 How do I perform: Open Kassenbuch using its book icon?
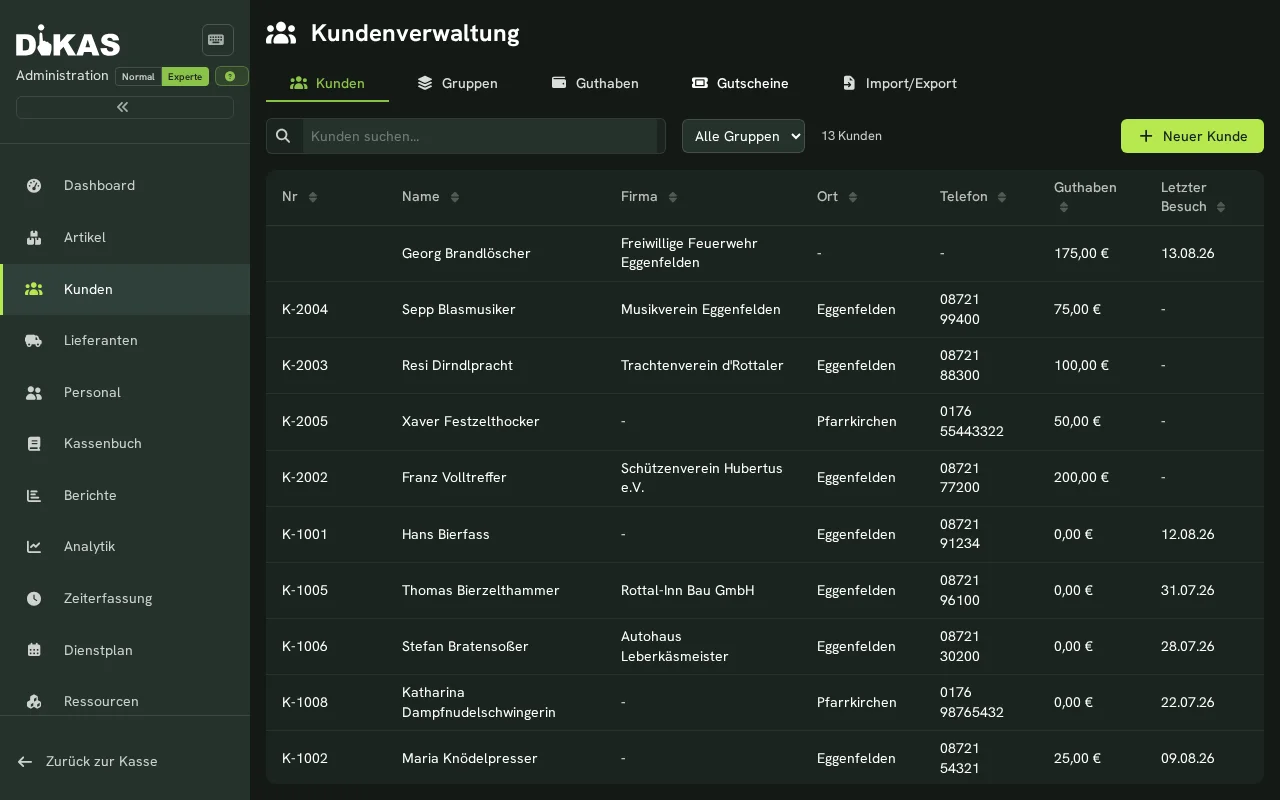[34, 443]
